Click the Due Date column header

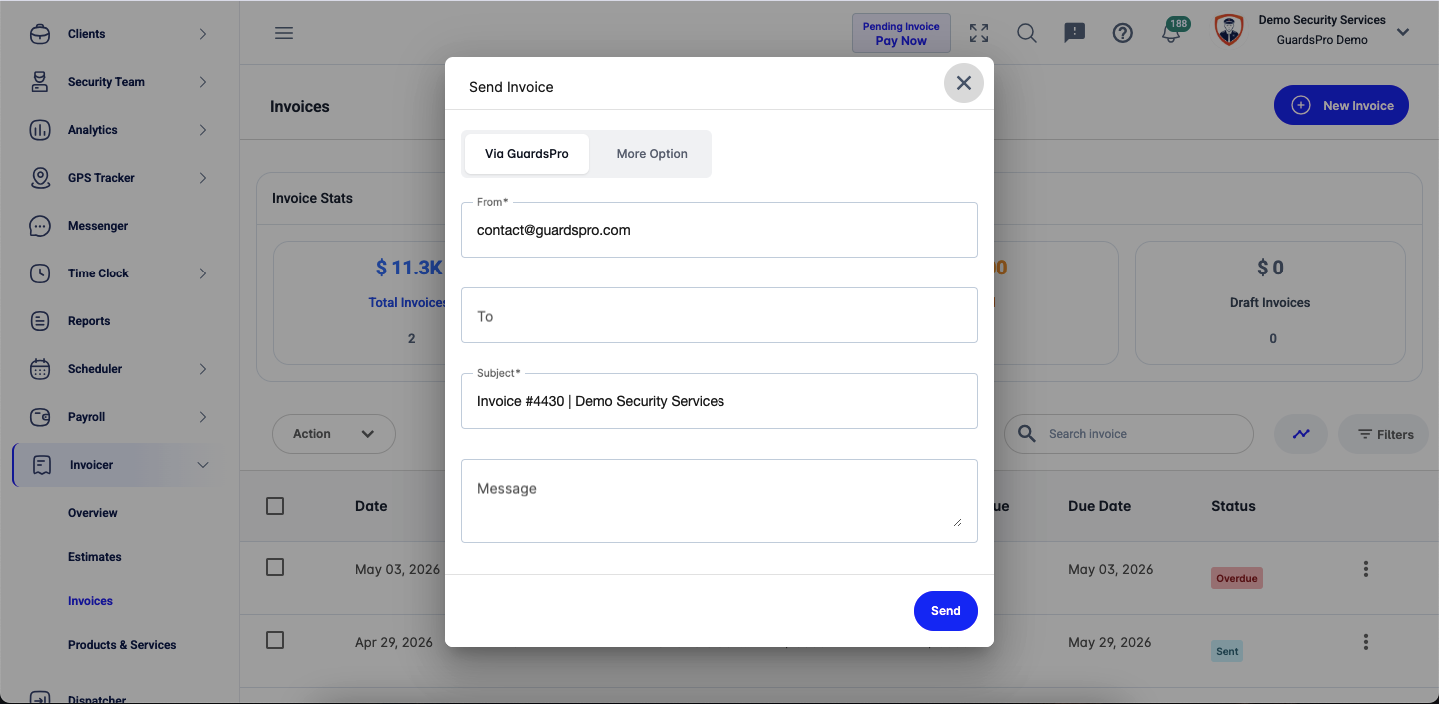tap(1099, 506)
